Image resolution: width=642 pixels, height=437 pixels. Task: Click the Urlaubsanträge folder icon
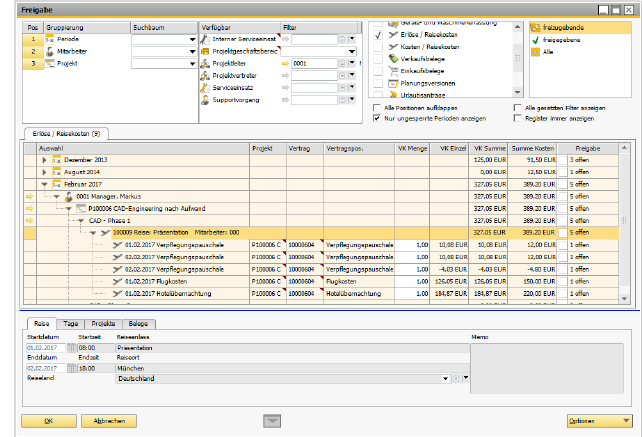click(x=394, y=95)
